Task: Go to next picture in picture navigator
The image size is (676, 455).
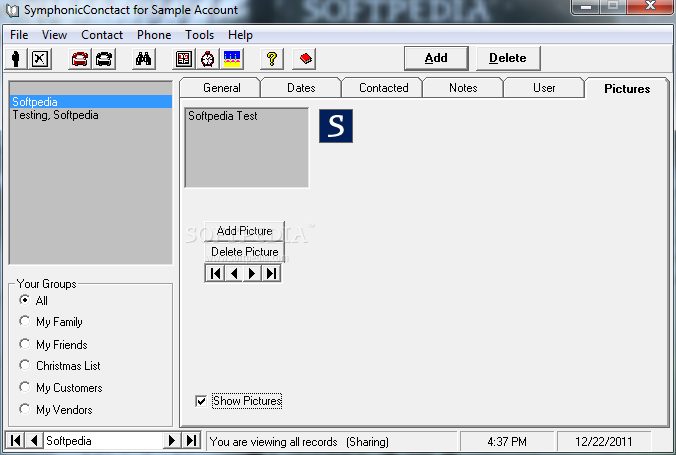Action: (x=252, y=273)
